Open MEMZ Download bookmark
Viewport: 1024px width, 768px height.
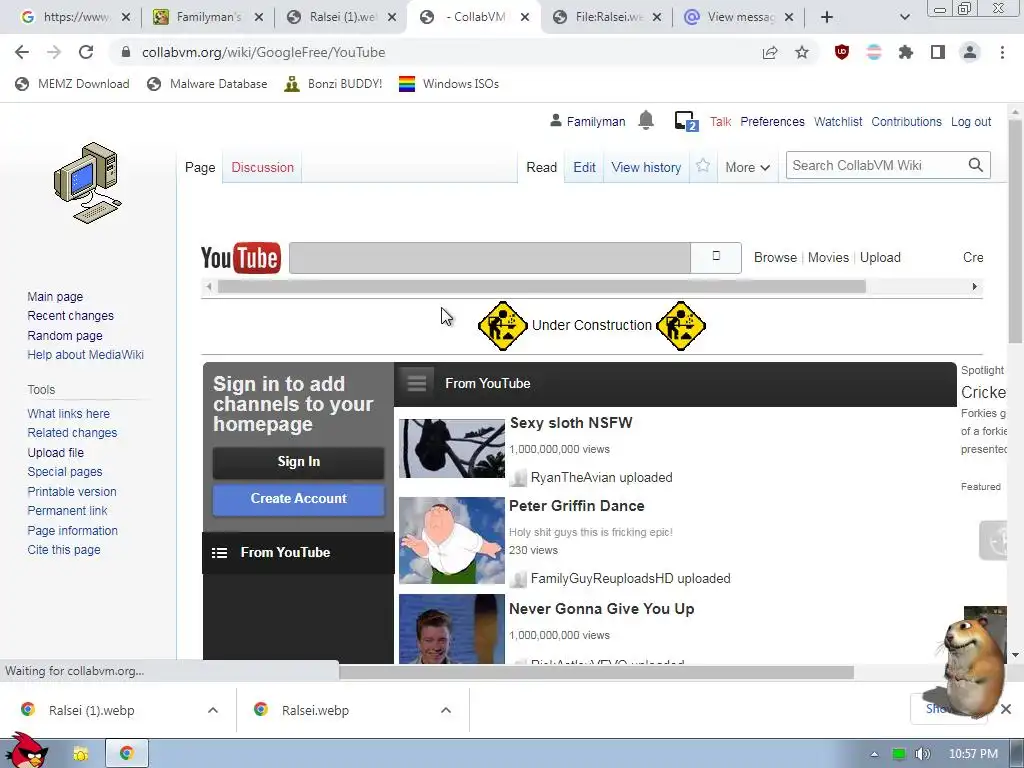pyautogui.click(x=72, y=84)
